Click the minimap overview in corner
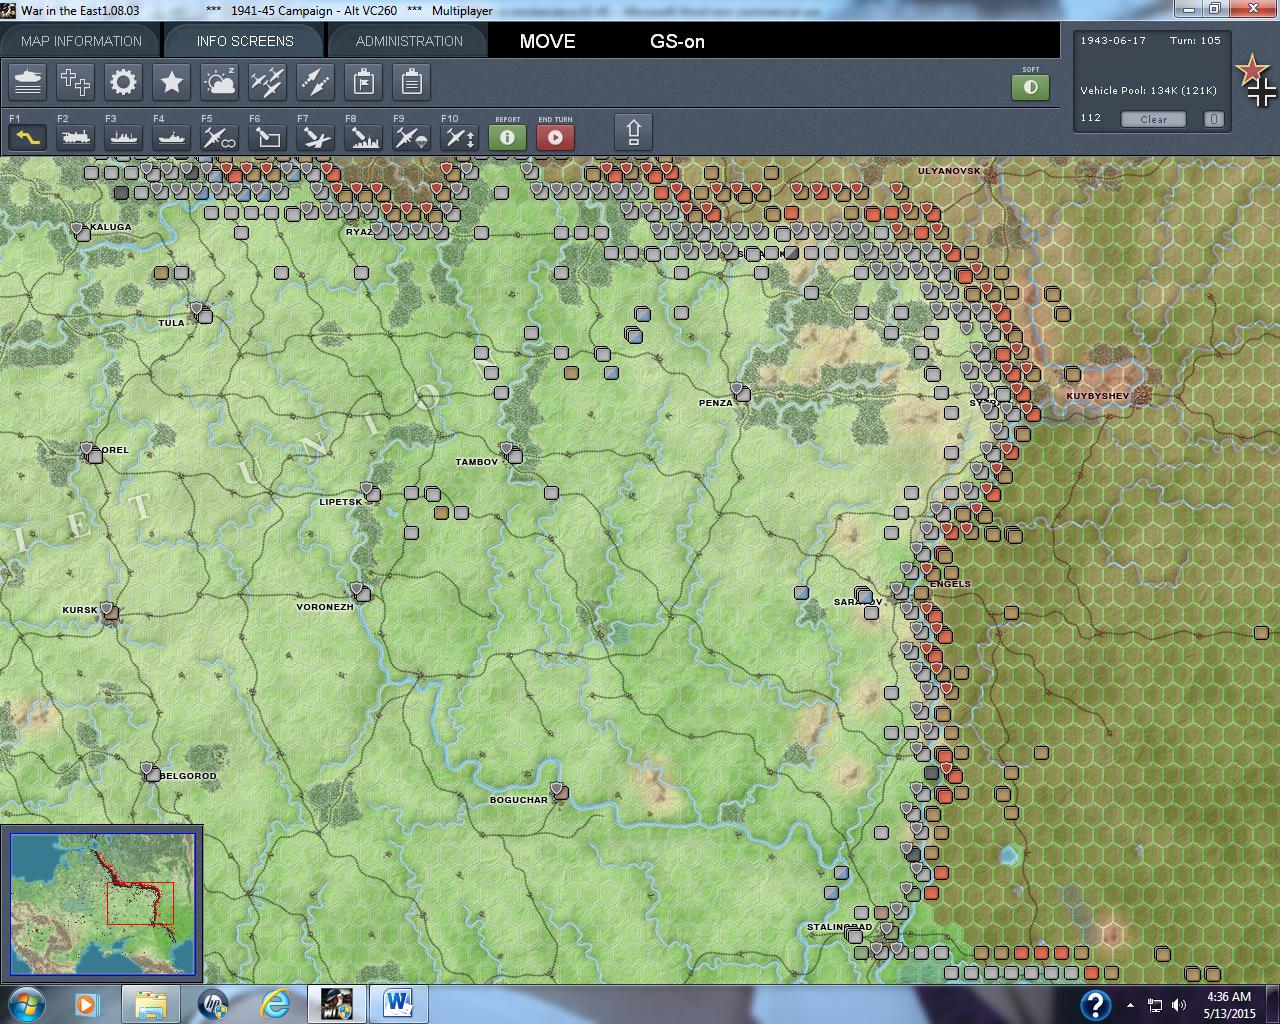1280x1024 pixels. pyautogui.click(x=102, y=903)
